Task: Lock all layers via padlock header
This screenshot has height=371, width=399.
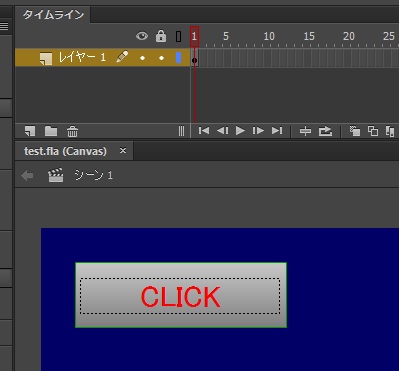Action: (x=161, y=36)
